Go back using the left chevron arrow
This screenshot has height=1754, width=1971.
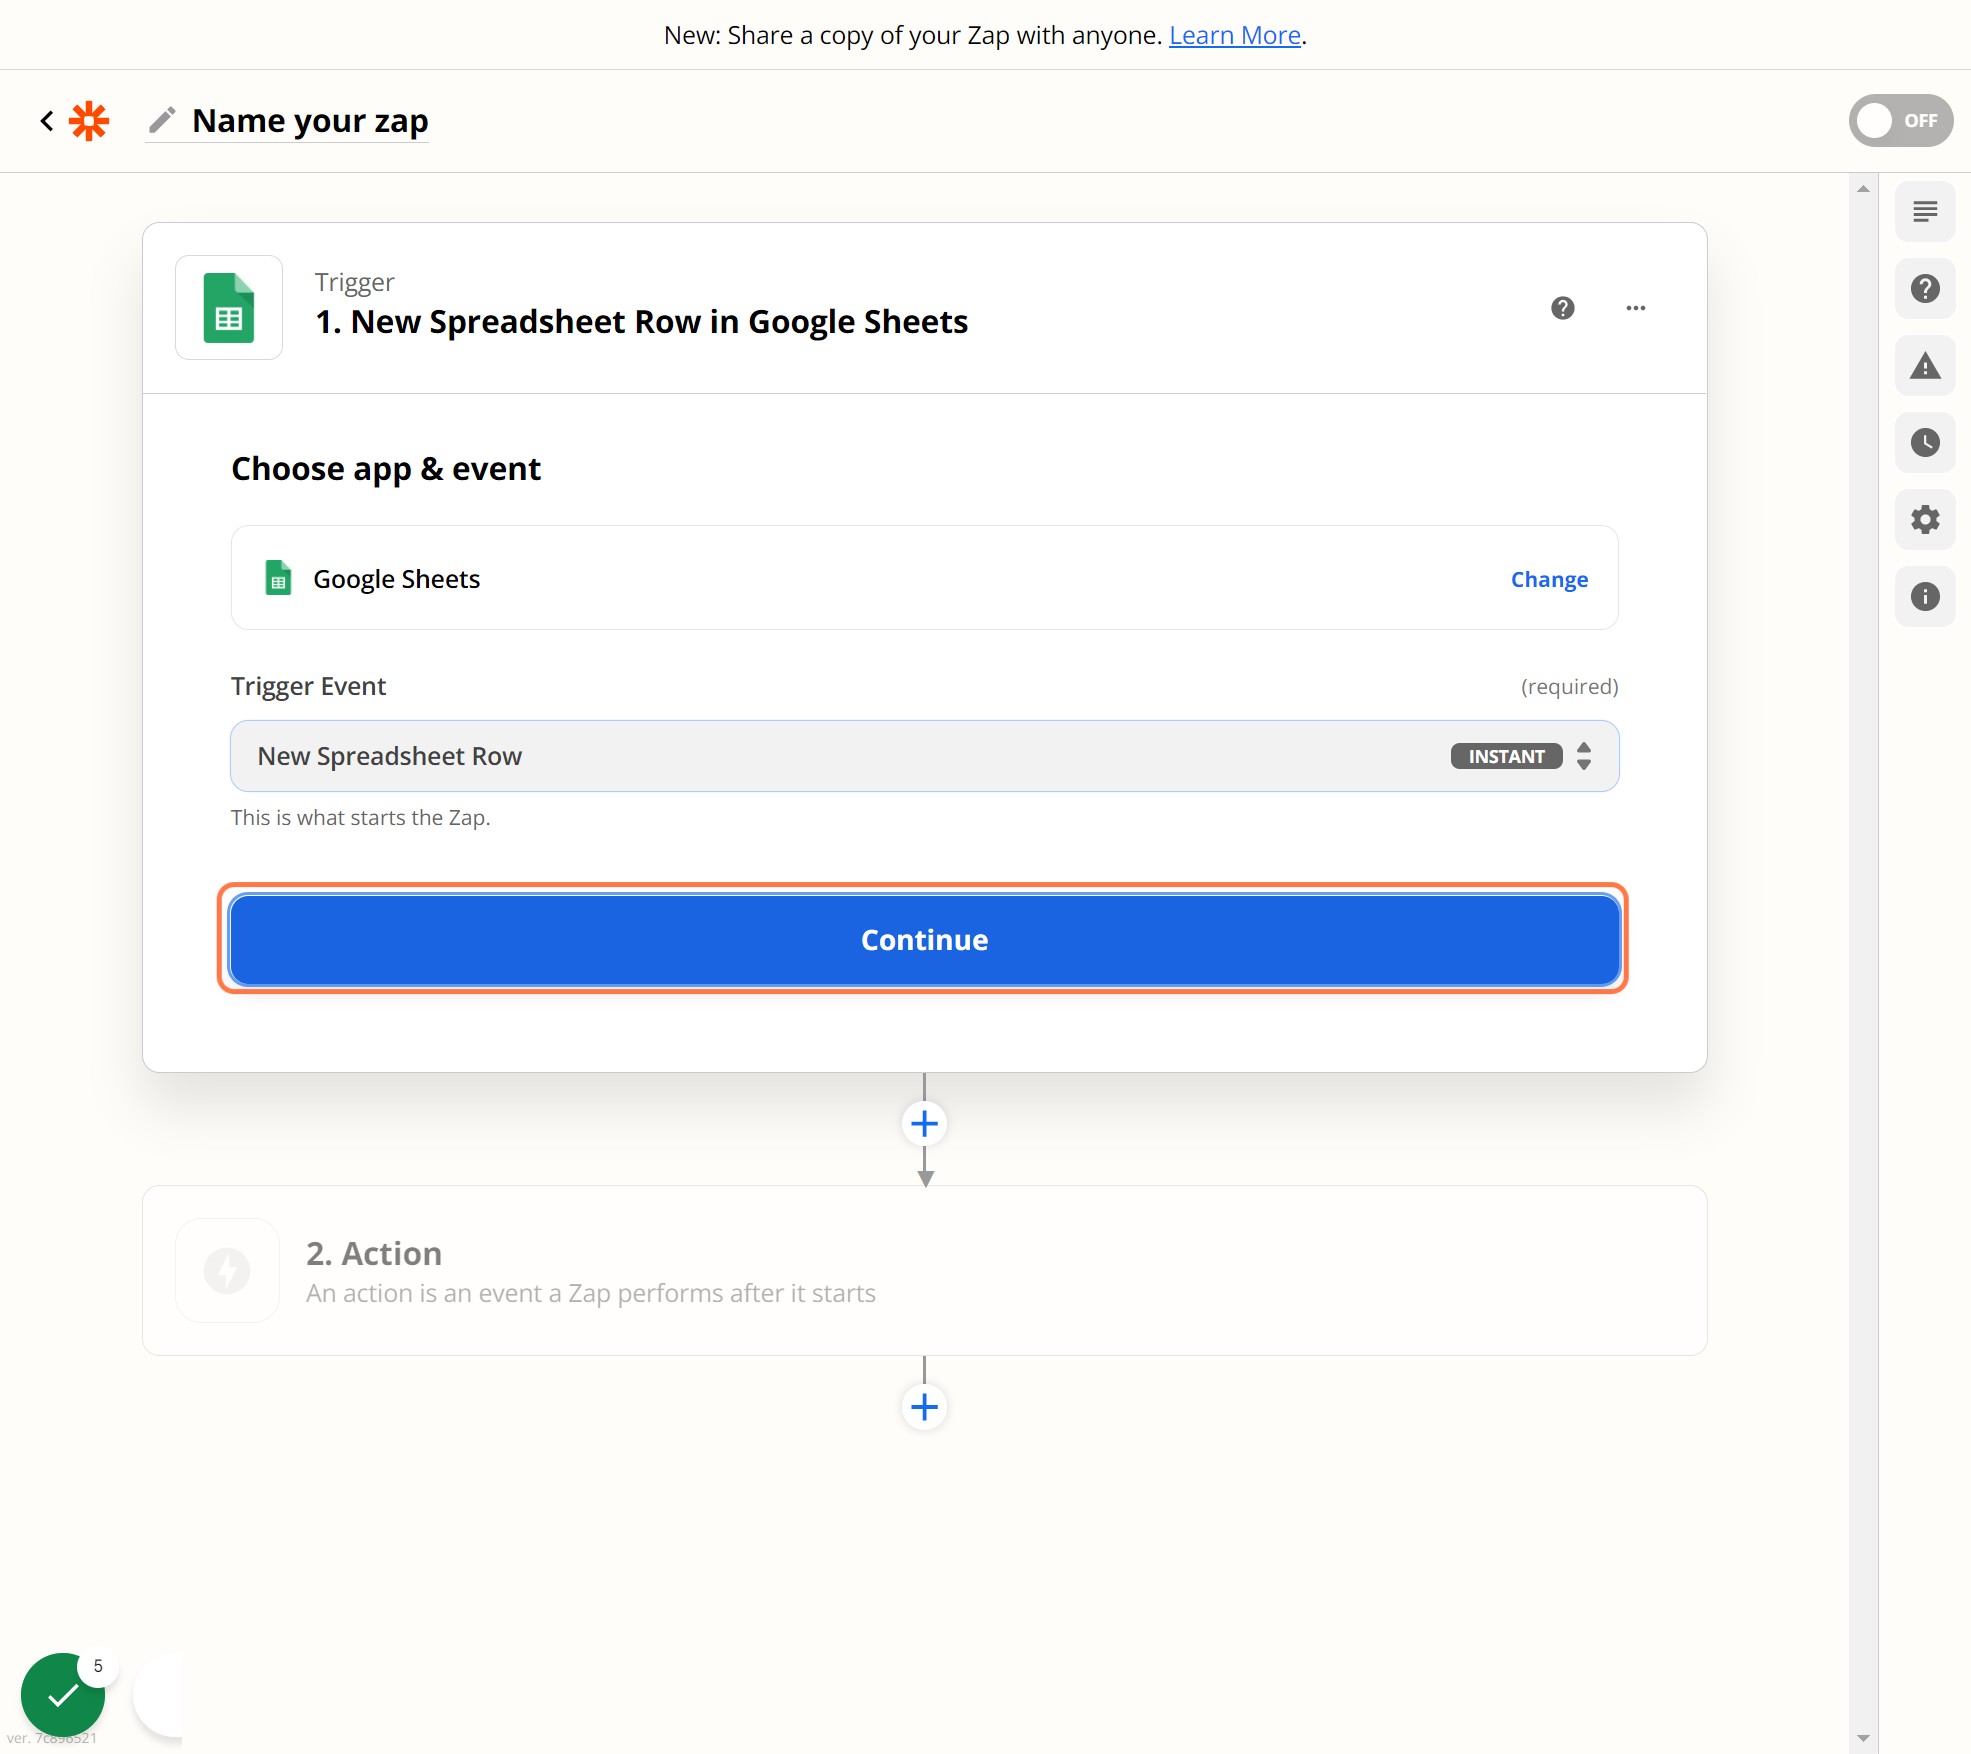46,121
